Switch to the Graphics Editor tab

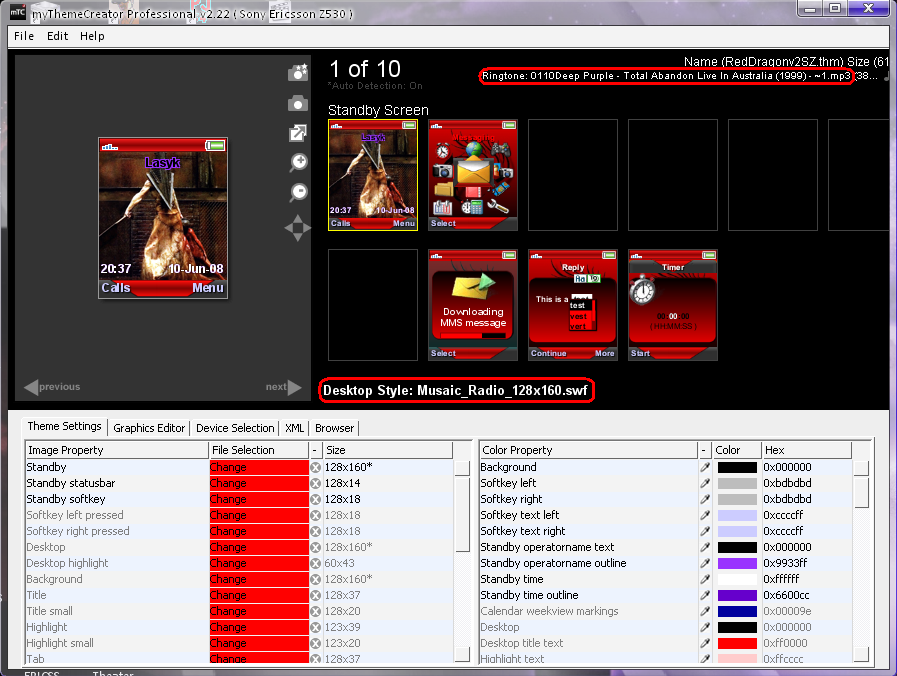(x=149, y=428)
